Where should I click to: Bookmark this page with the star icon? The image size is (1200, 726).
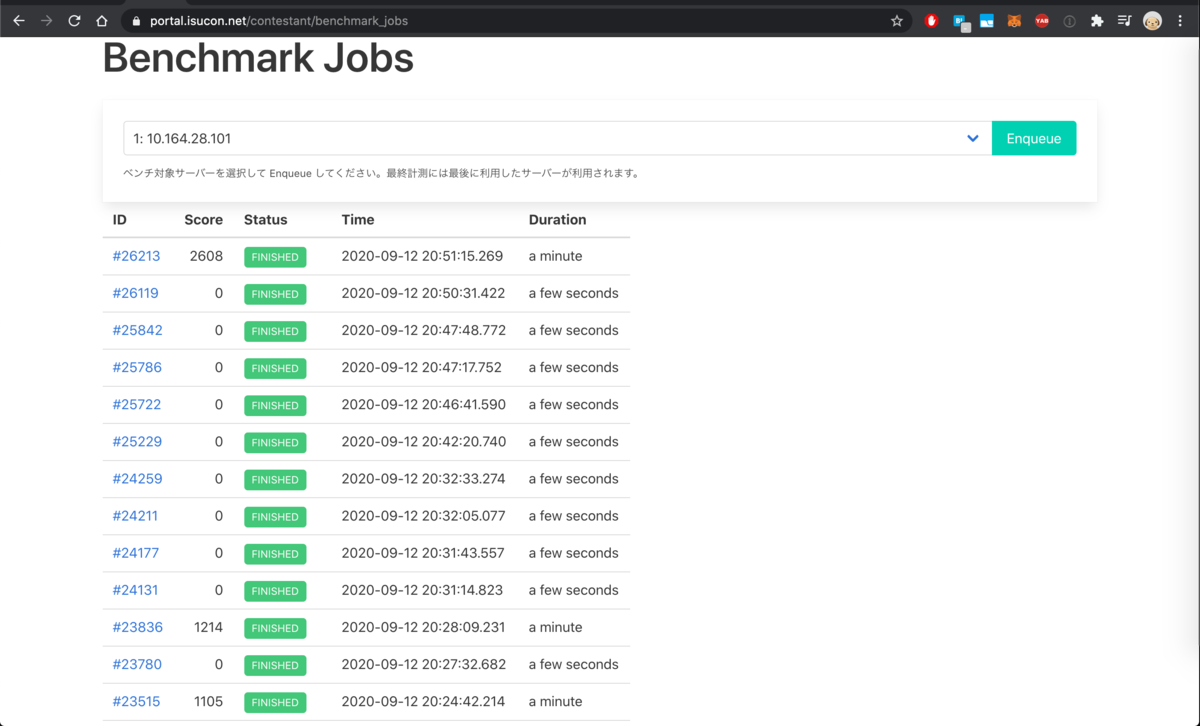pos(897,20)
